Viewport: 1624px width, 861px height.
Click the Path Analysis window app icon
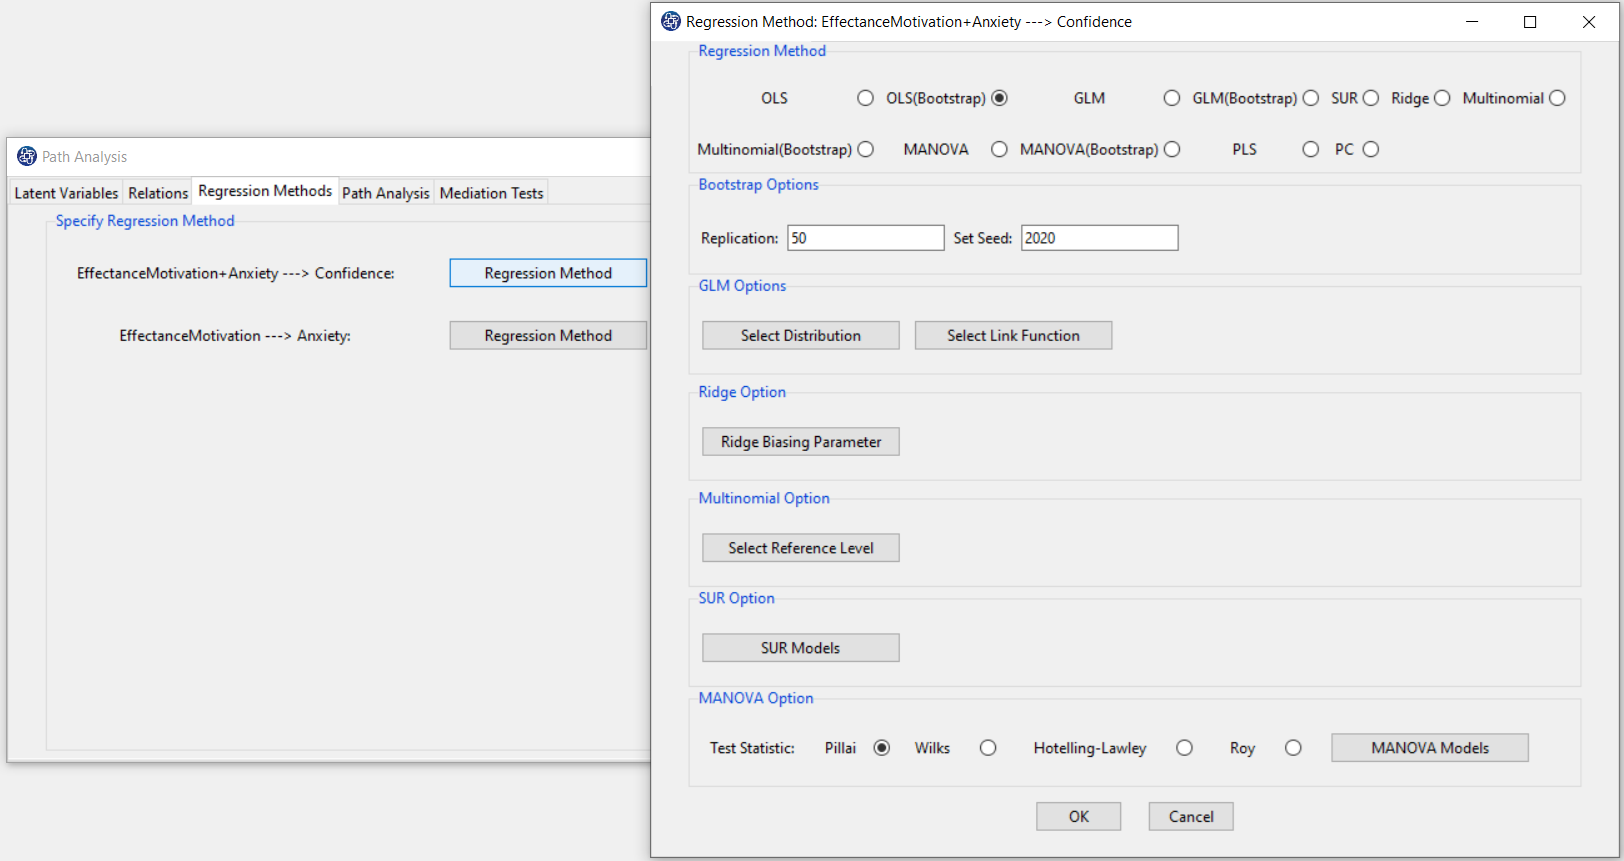(x=27, y=156)
